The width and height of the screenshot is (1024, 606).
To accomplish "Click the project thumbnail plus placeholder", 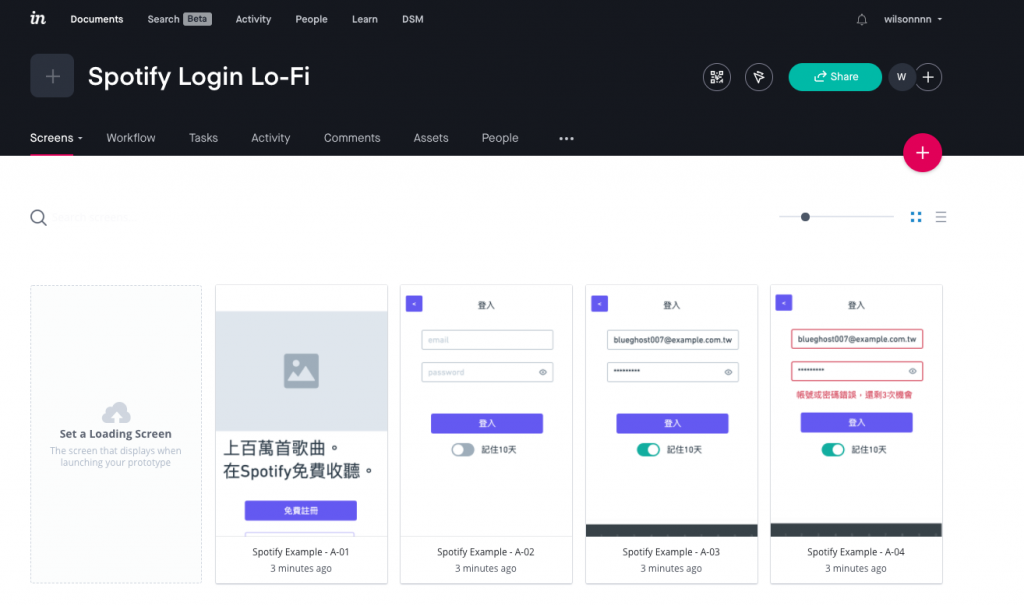I will (x=52, y=76).
